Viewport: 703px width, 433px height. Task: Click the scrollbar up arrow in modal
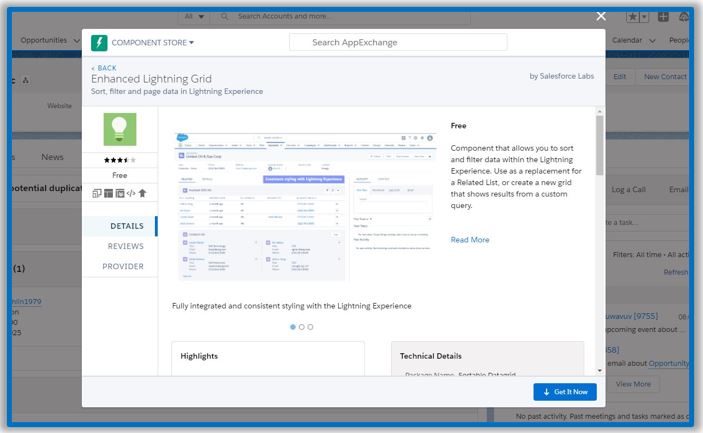599,111
